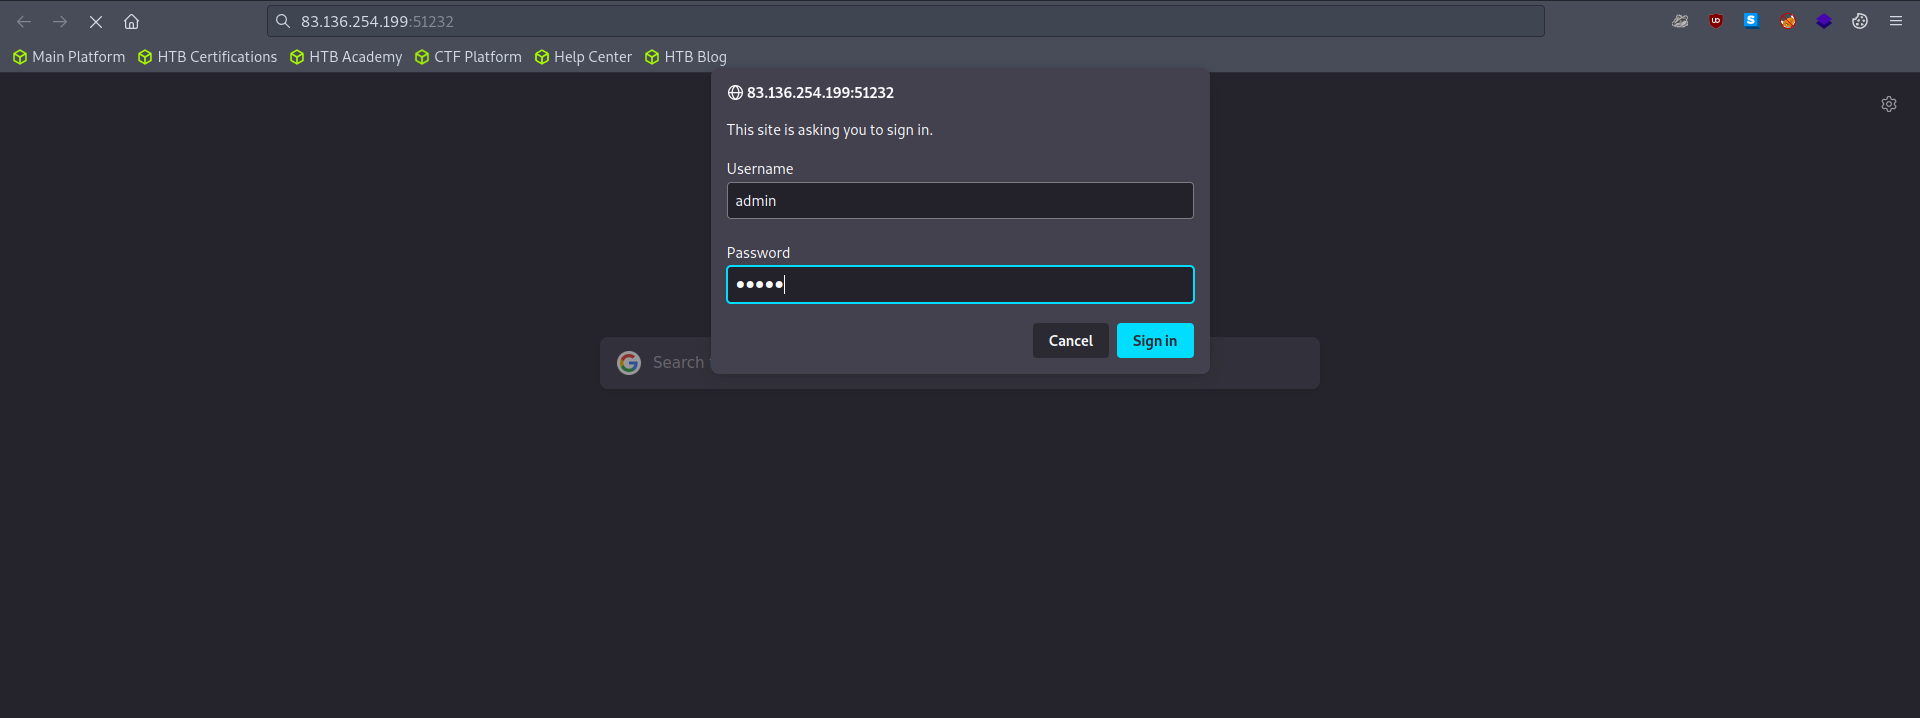
Task: Click into the Password field
Action: click(960, 285)
